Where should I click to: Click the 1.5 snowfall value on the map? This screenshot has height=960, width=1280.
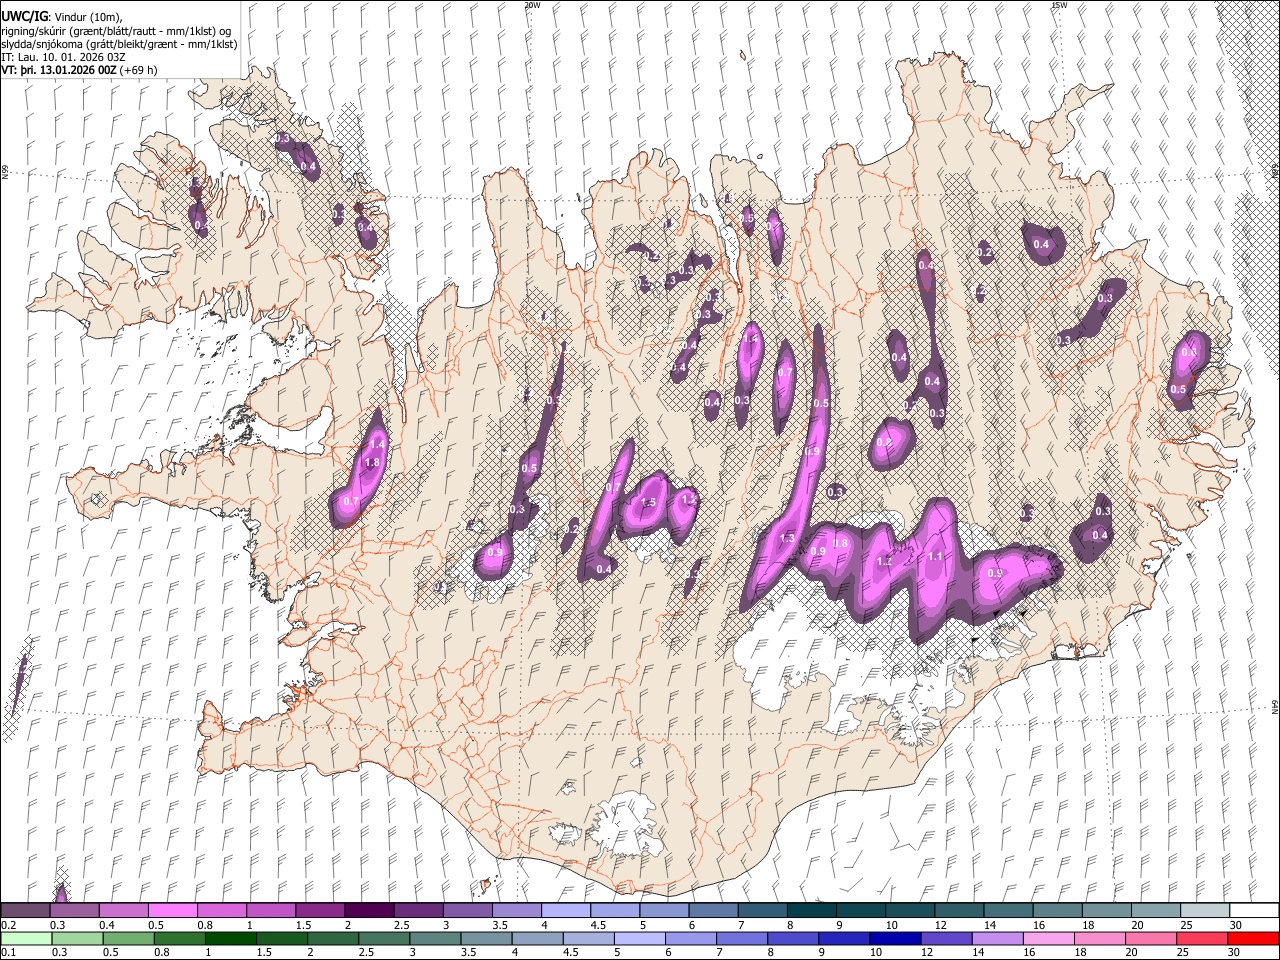pyautogui.click(x=648, y=503)
